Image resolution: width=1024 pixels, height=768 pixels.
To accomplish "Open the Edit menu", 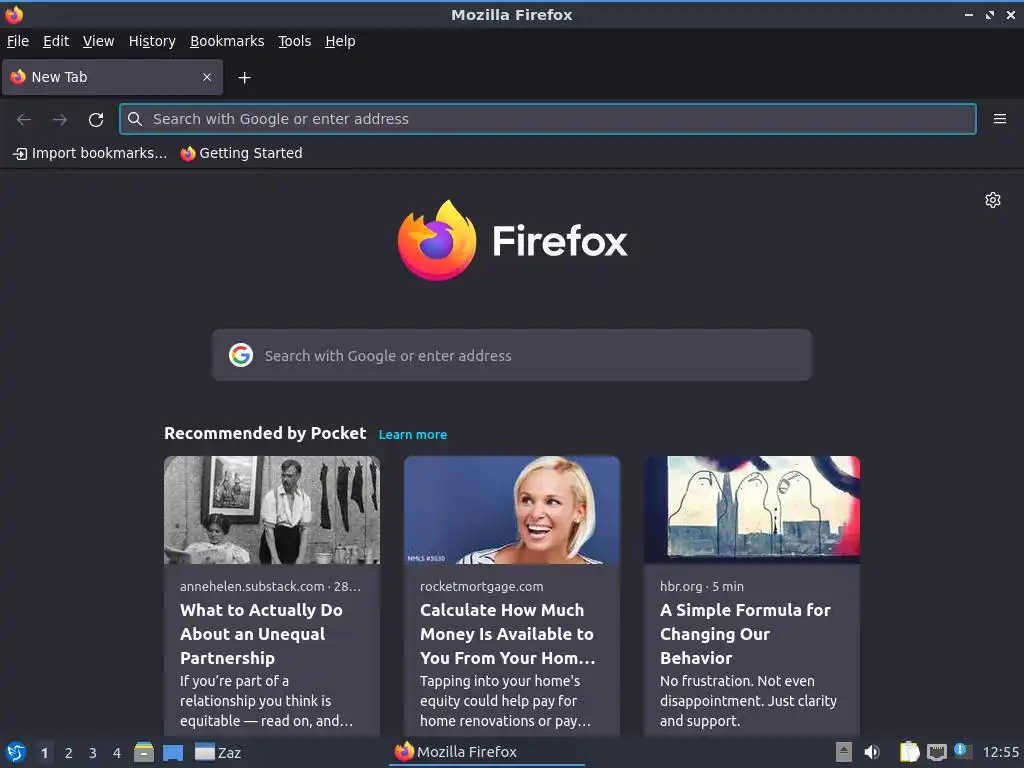I will 56,41.
